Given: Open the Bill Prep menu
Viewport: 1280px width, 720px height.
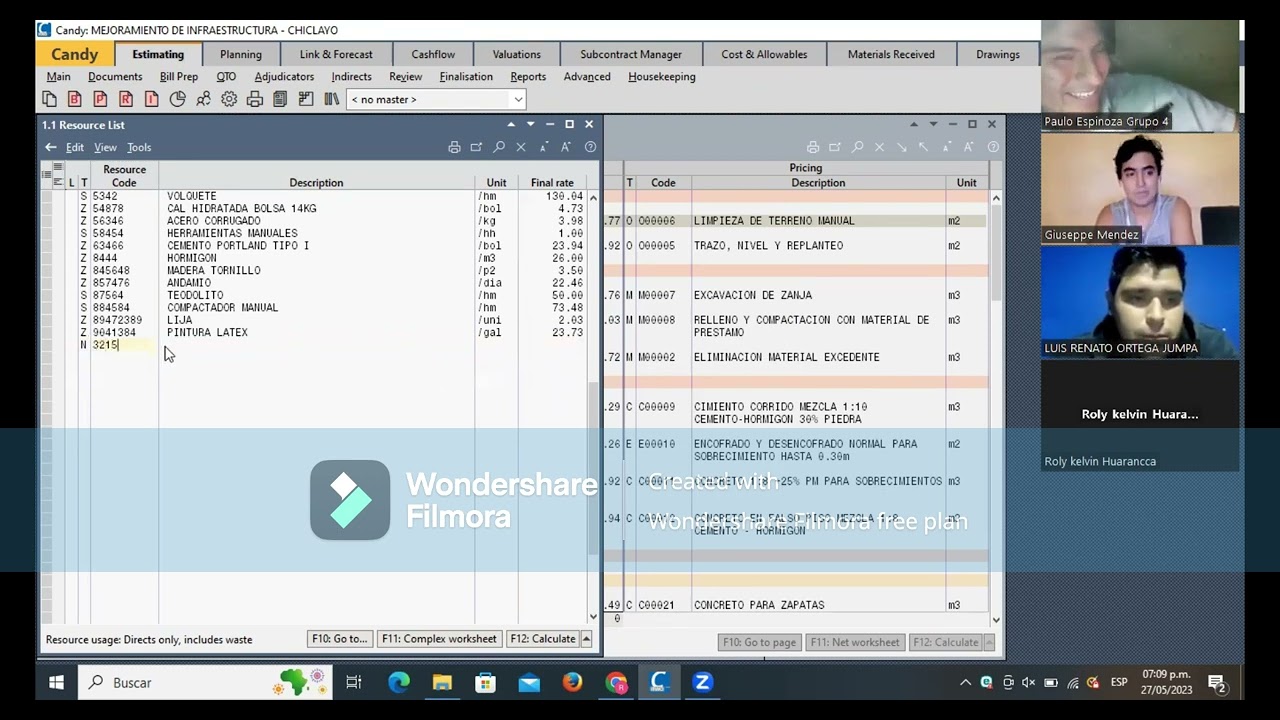Looking at the screenshot, I should click(179, 76).
